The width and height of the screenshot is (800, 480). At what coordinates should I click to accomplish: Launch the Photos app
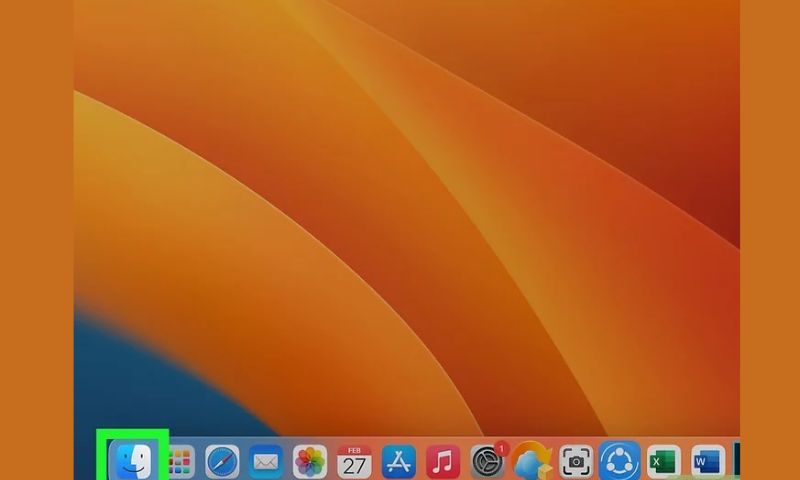click(x=310, y=462)
